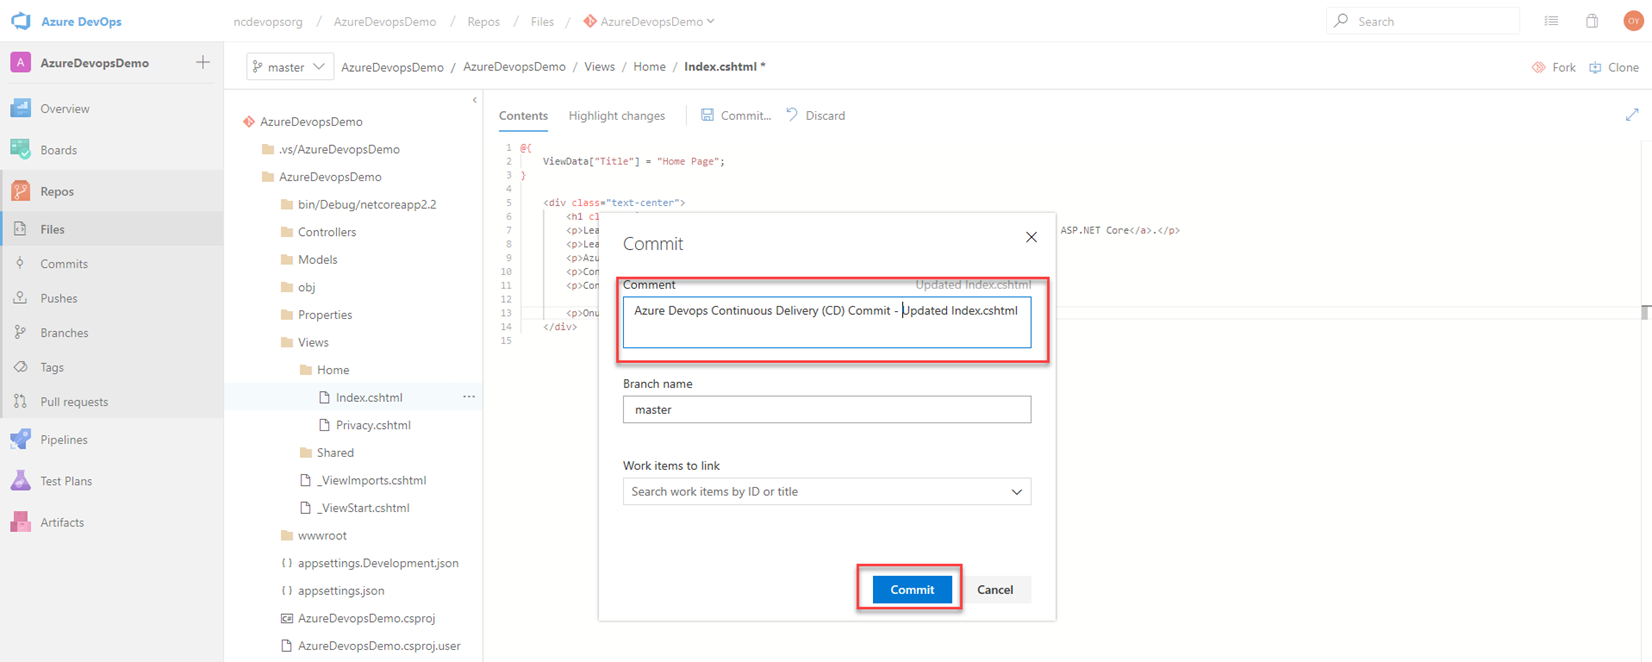Screen dimensions: 1652x662
Task: Open the marketplace shopping bag icon
Action: tap(1592, 21)
